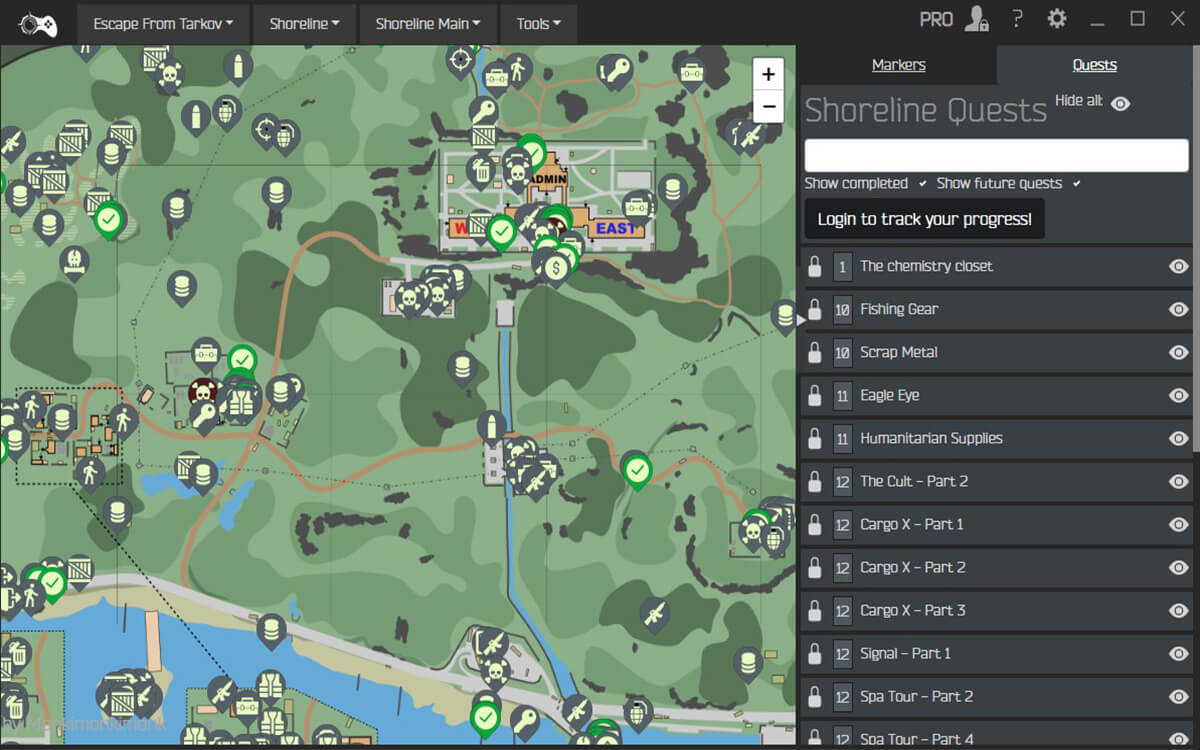Image resolution: width=1200 pixels, height=750 pixels.
Task: Toggle the Show completed checkbox
Action: [x=922, y=184]
